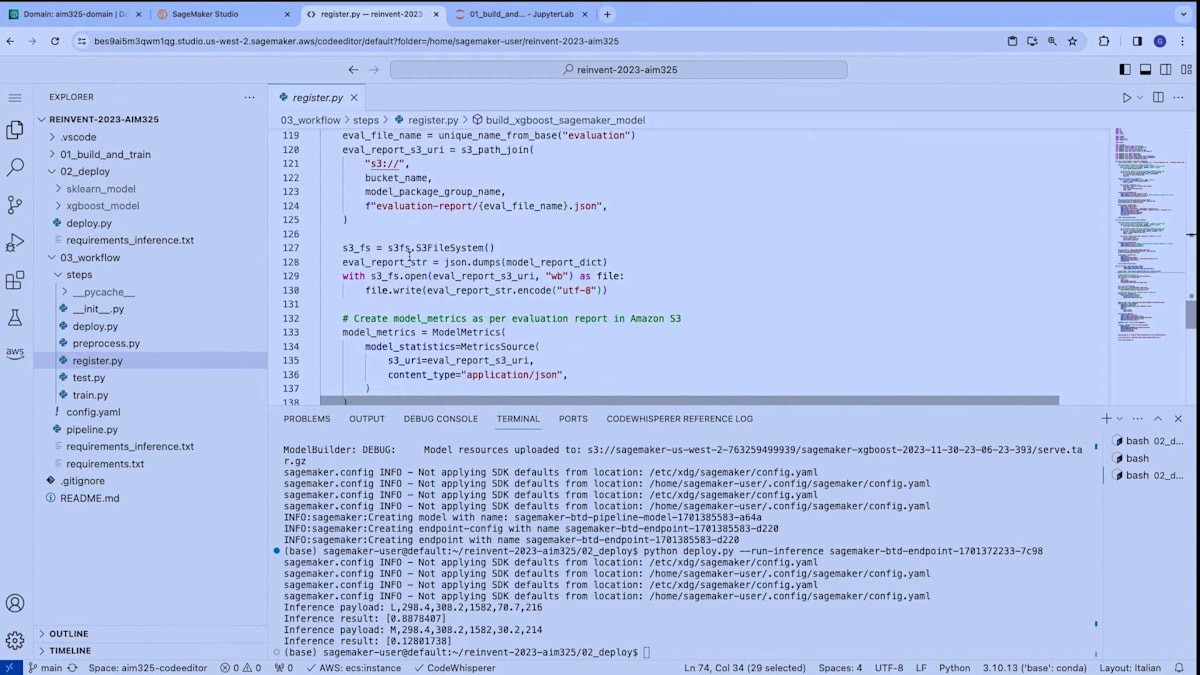Click the command center search box
Screen dimensions: 1200x675
(x=619, y=70)
